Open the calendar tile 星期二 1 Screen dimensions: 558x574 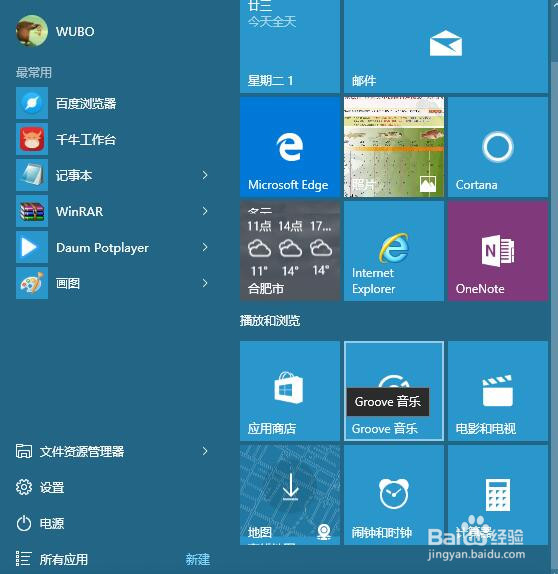click(x=290, y=46)
